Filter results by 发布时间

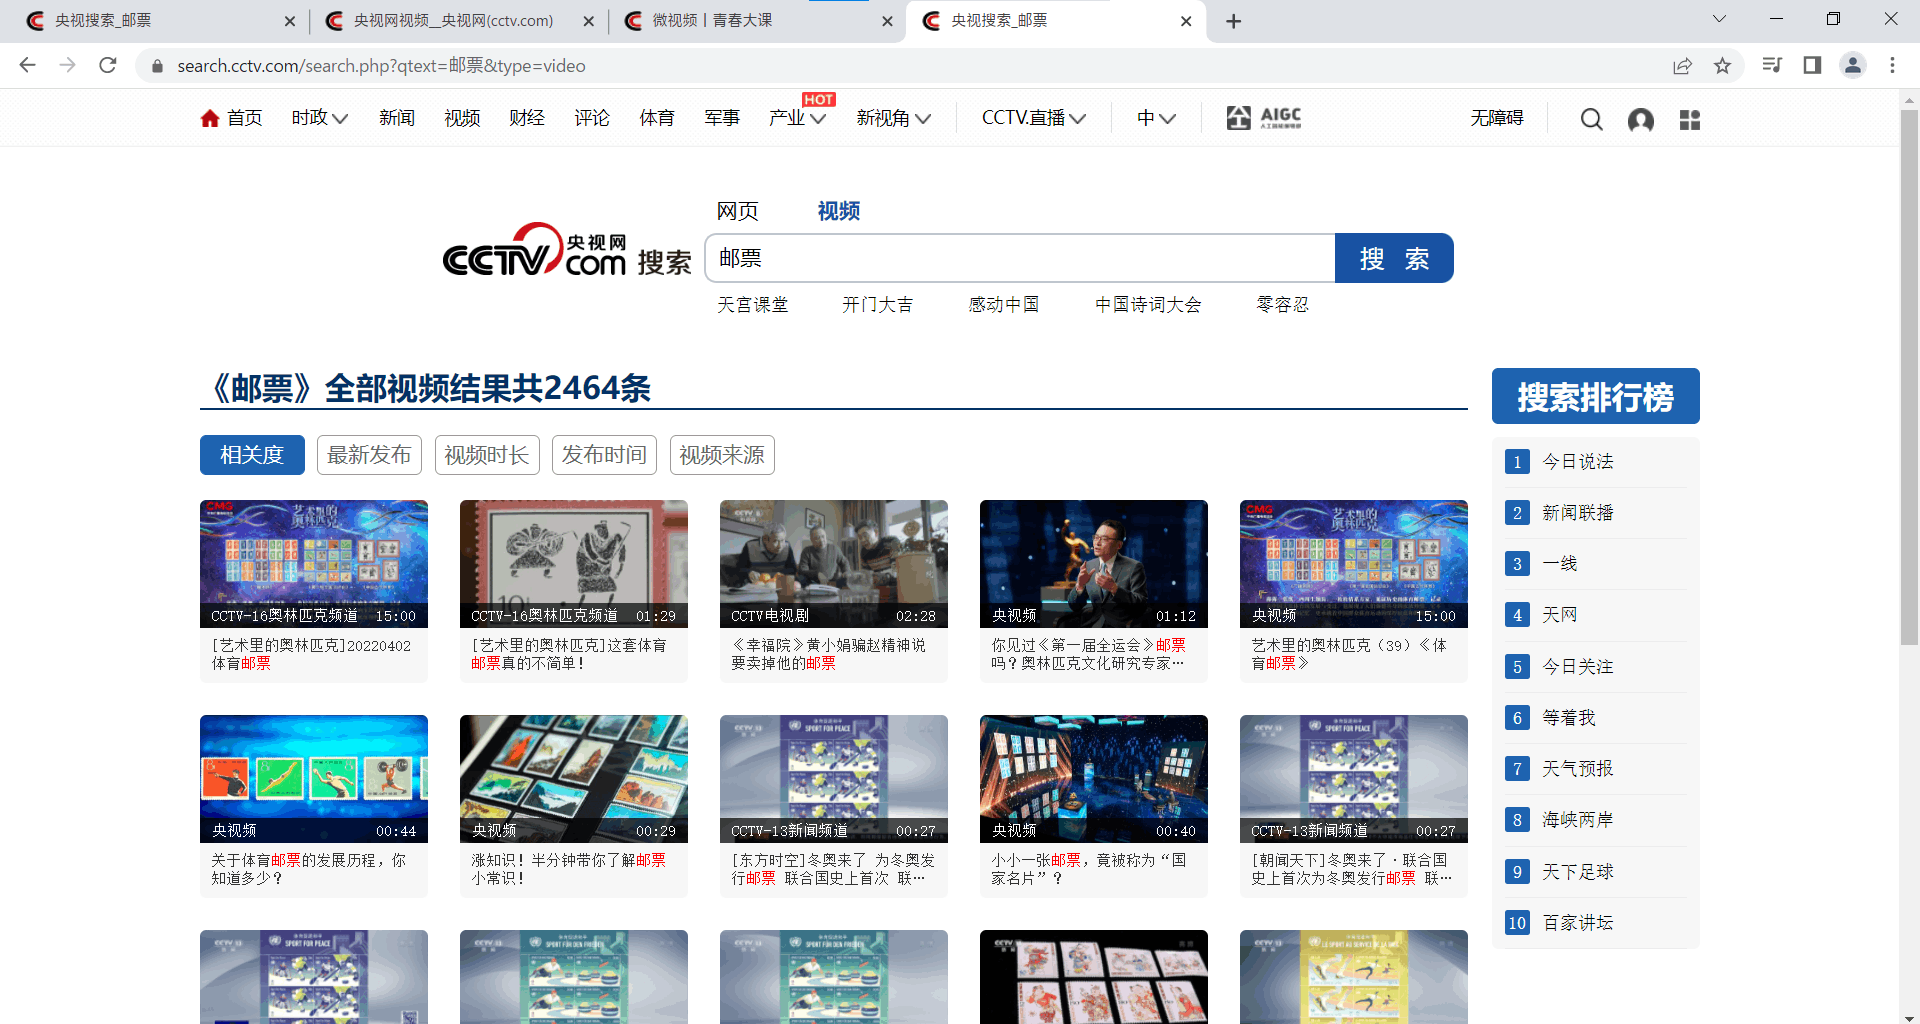click(x=604, y=455)
